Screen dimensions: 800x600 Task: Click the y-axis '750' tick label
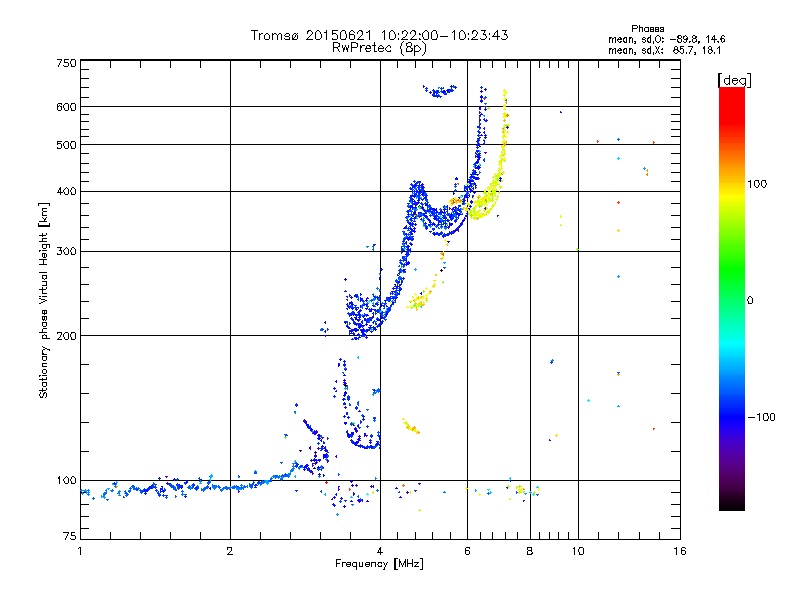click(67, 63)
